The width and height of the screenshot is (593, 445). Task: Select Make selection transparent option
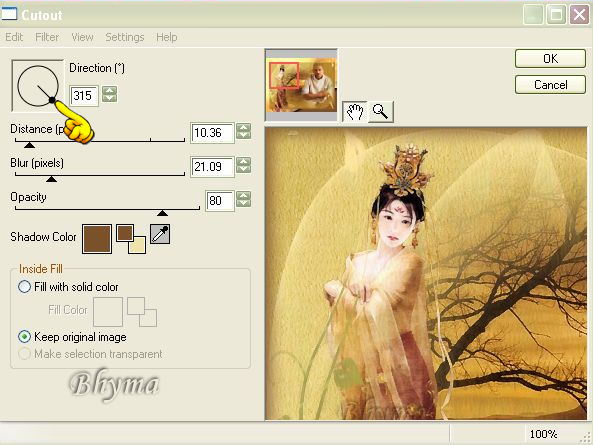coord(90,354)
